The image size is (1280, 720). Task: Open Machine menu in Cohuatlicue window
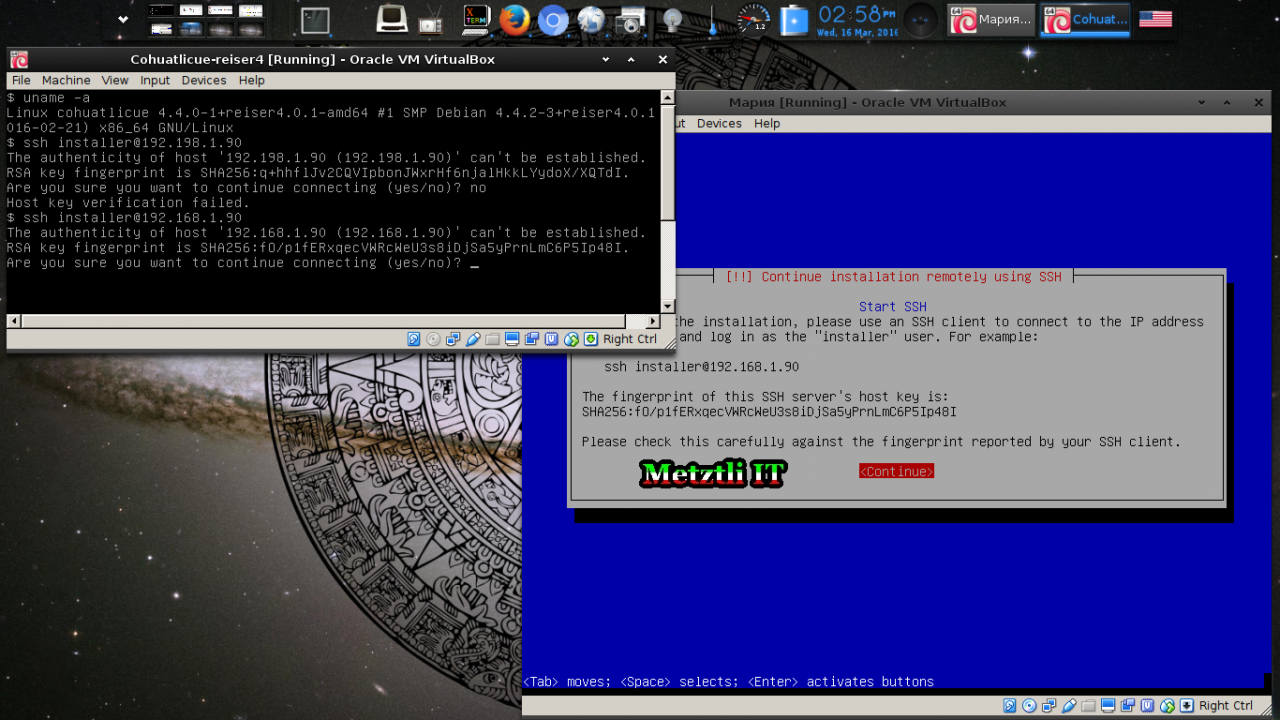[x=66, y=80]
